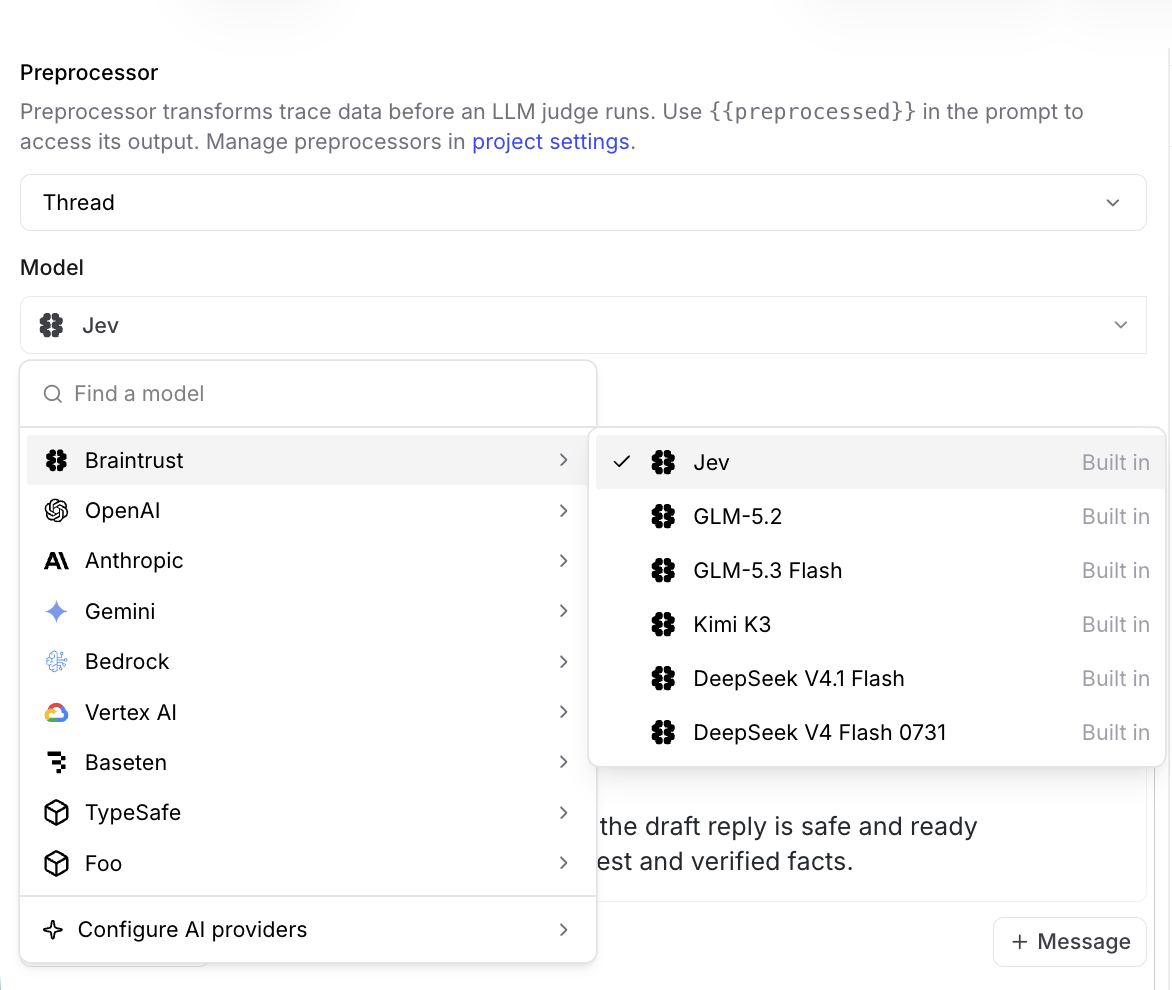Screen dimensions: 1172x990
Task: Expand the OpenAI submenu chevron
Action: click(564, 510)
